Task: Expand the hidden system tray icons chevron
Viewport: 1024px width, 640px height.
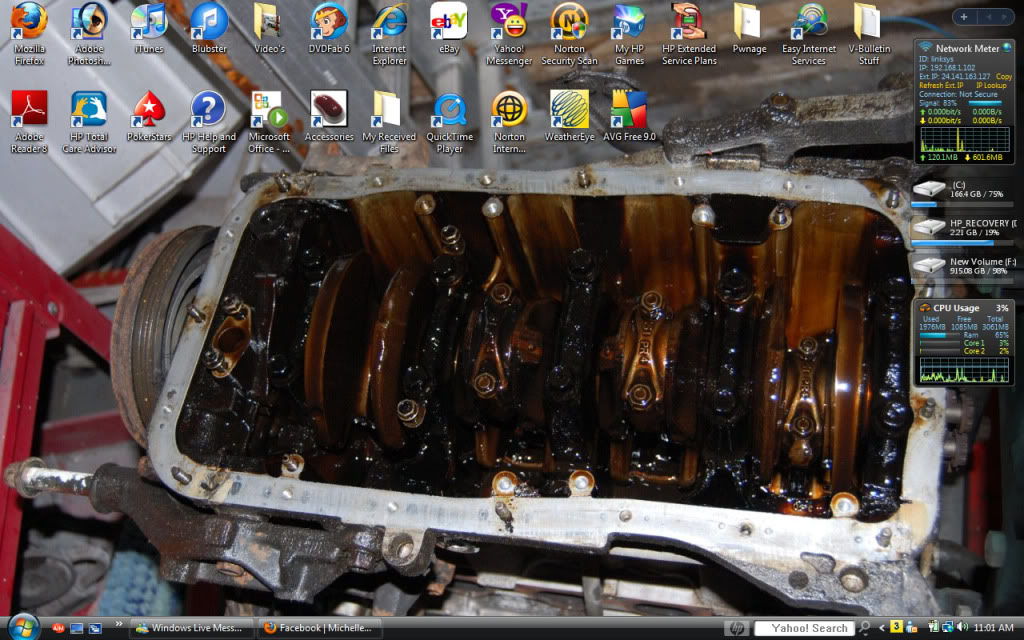Action: click(x=881, y=628)
